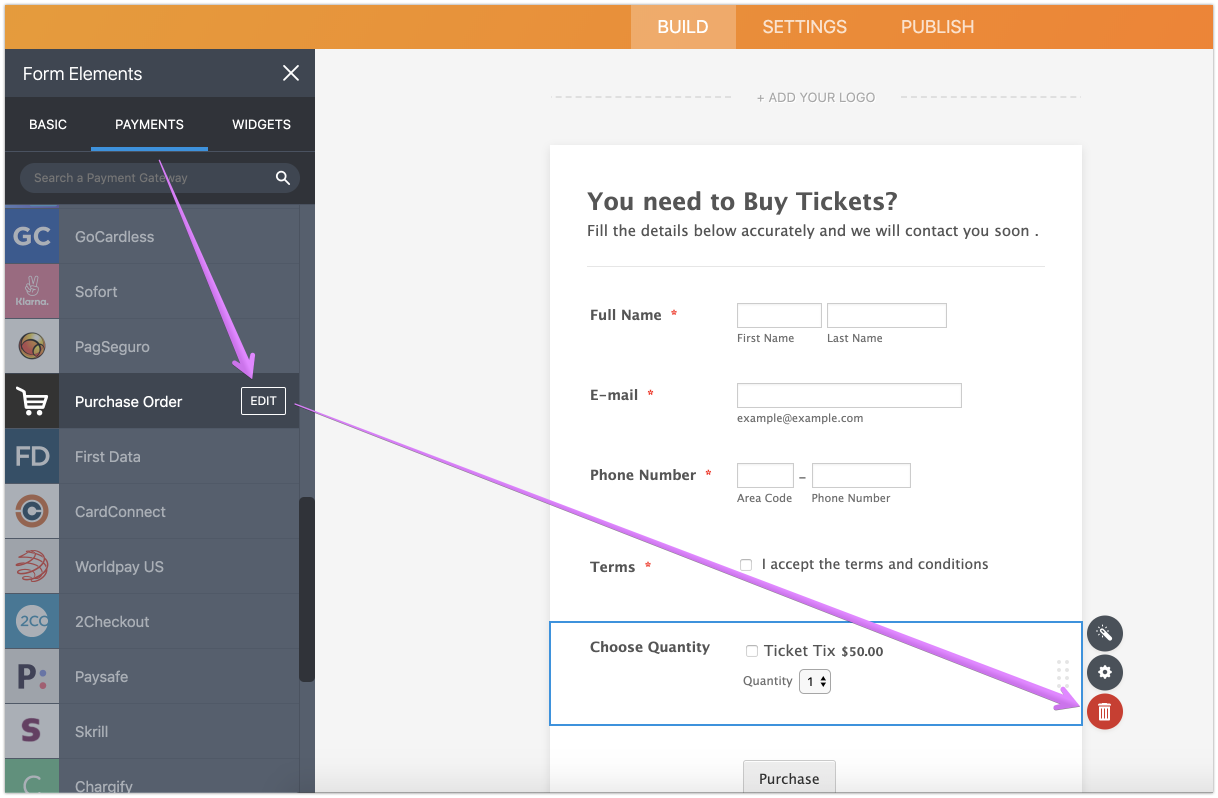Click the CardConnect logo icon
The height and width of the screenshot is (798, 1218).
coord(32,512)
